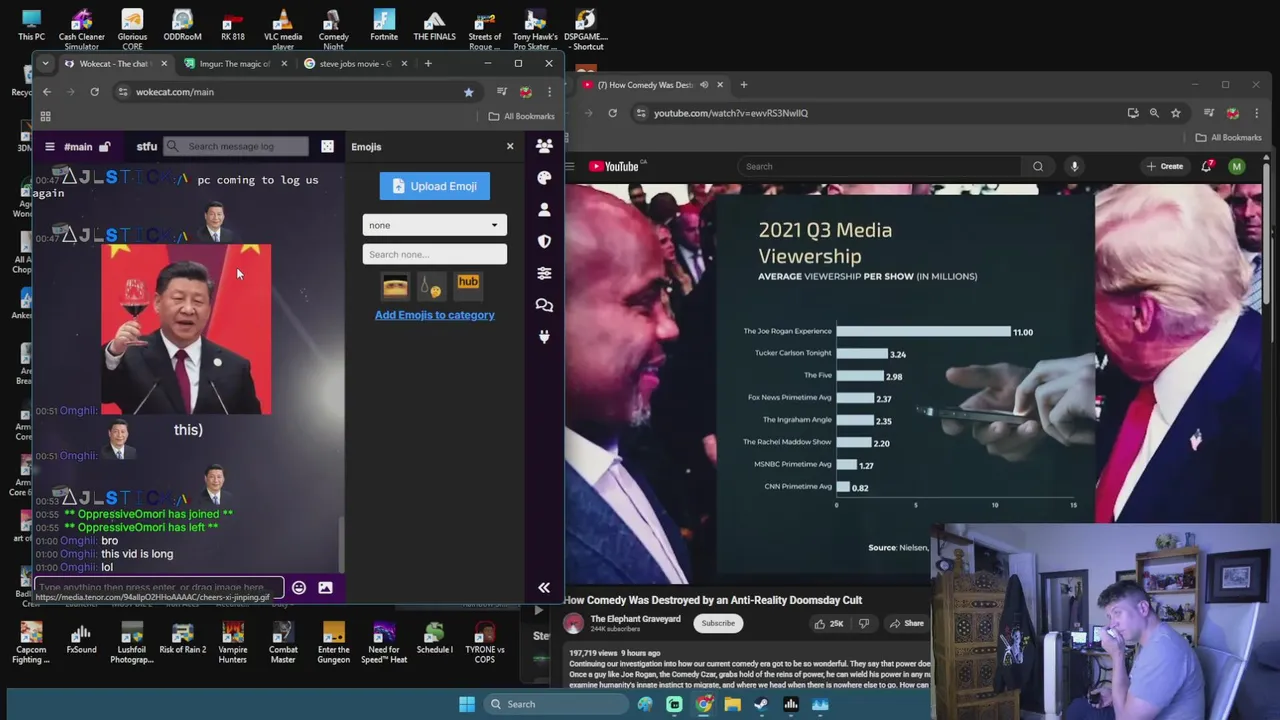Click 'OppressiveOmori has joined' message
This screenshot has height=720, width=1280.
[148, 514]
